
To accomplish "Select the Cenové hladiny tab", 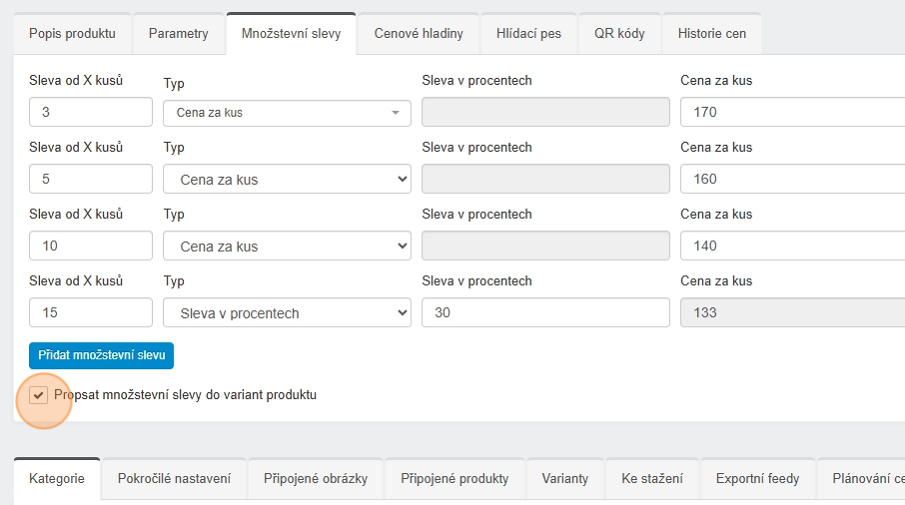I will tap(418, 34).
